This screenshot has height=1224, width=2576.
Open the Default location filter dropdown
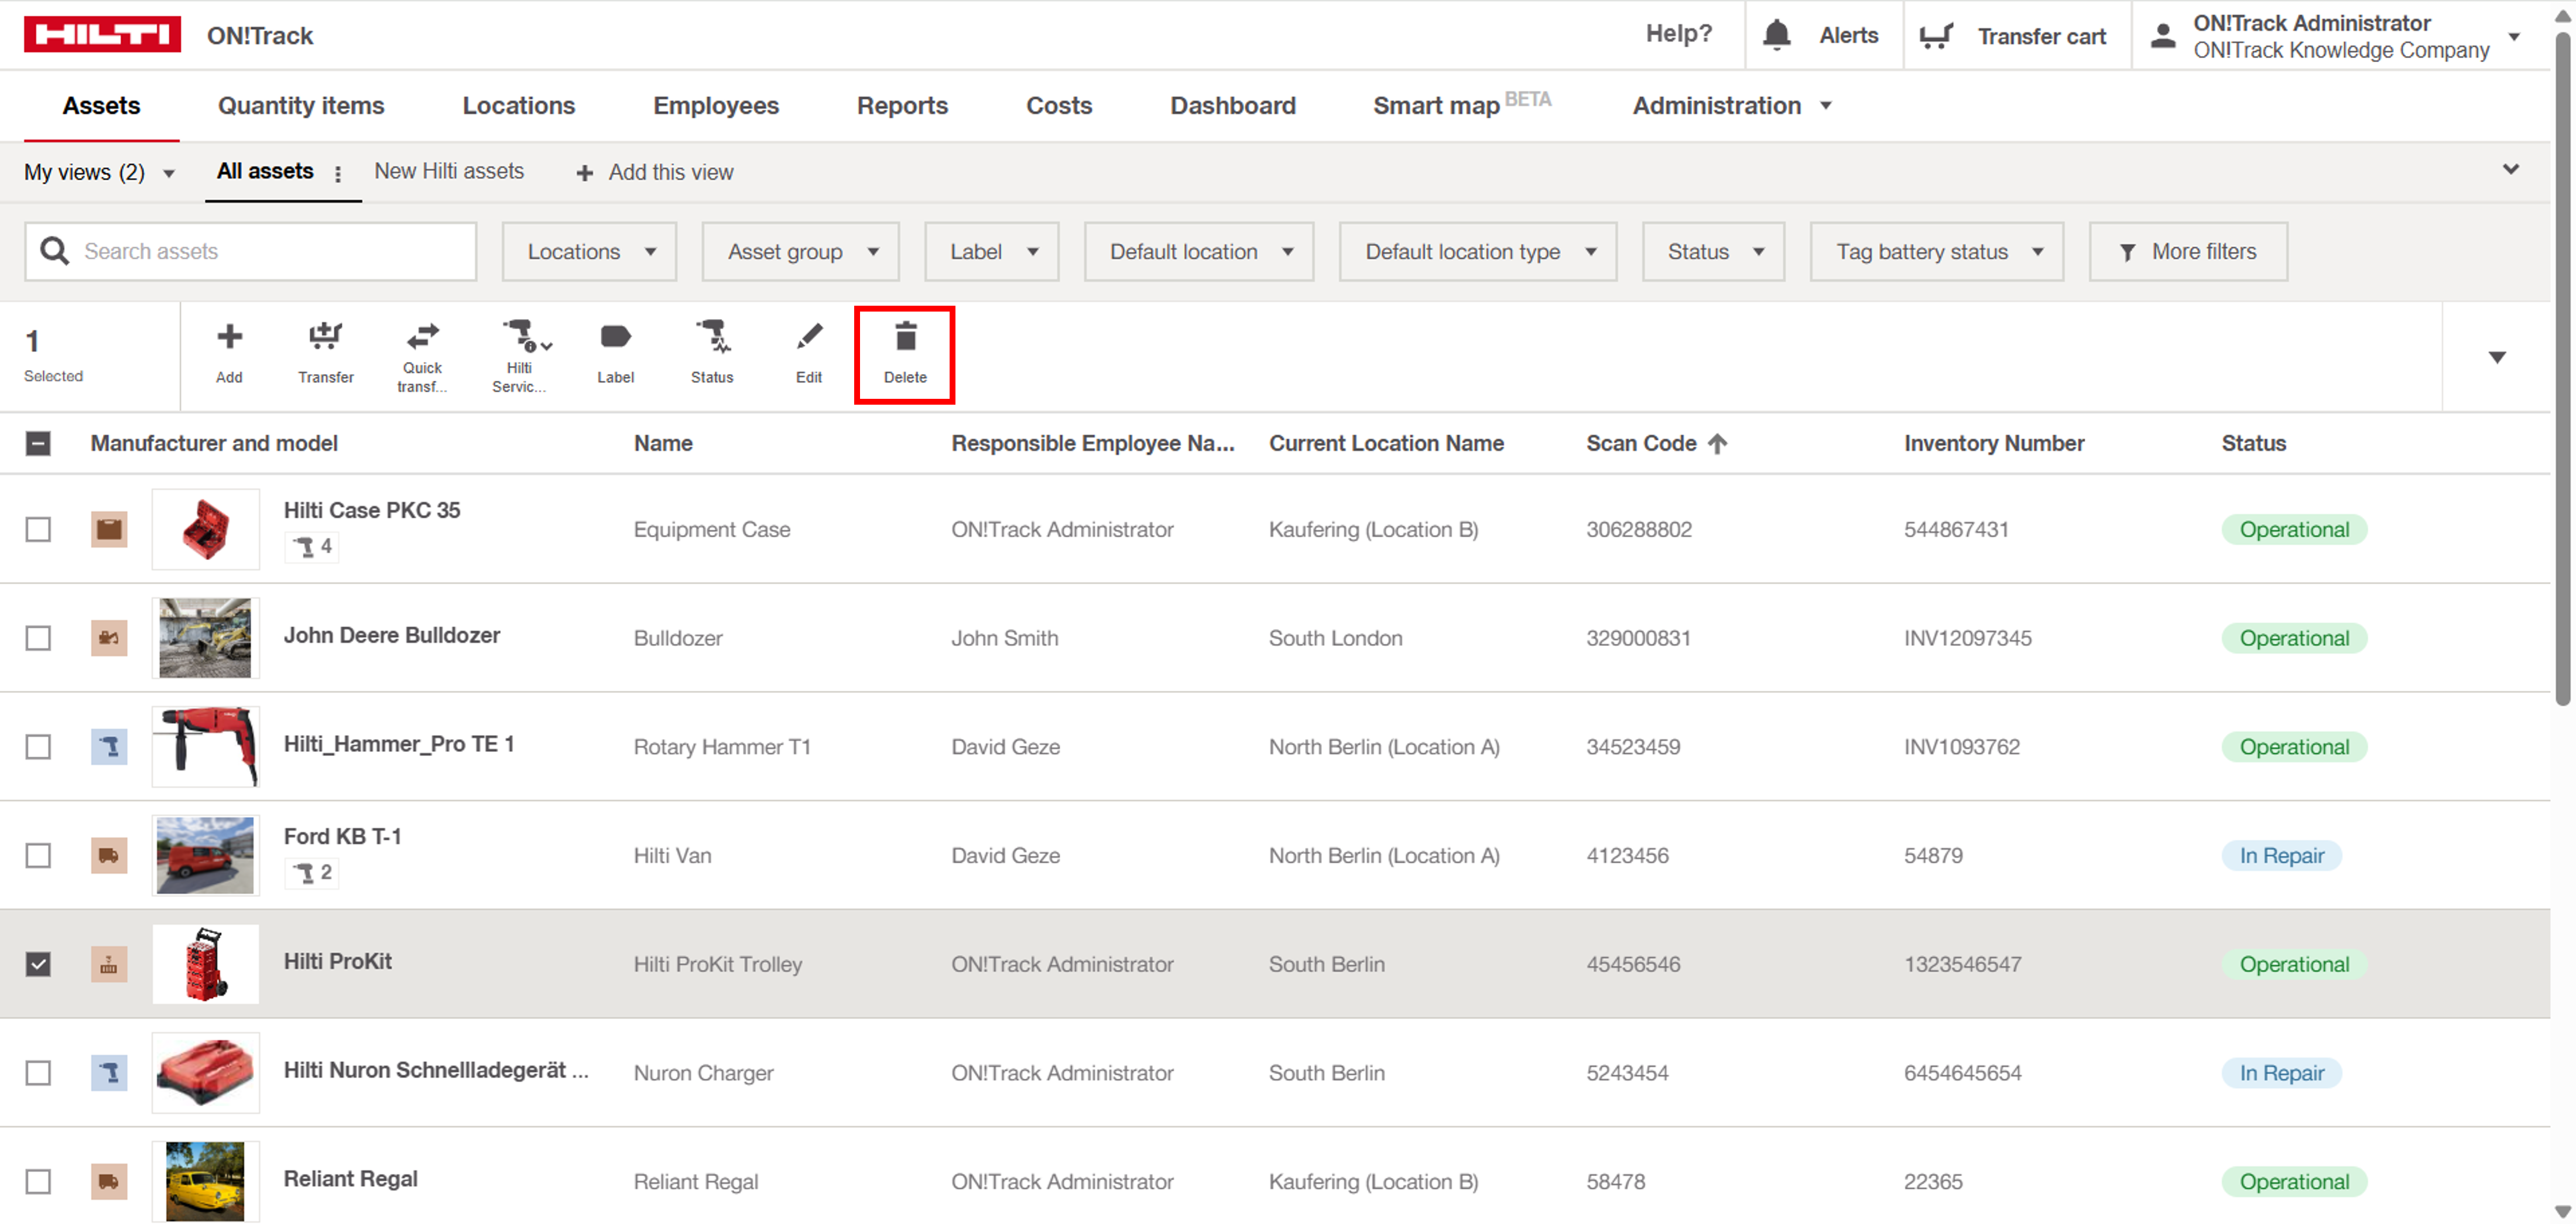(x=1199, y=252)
